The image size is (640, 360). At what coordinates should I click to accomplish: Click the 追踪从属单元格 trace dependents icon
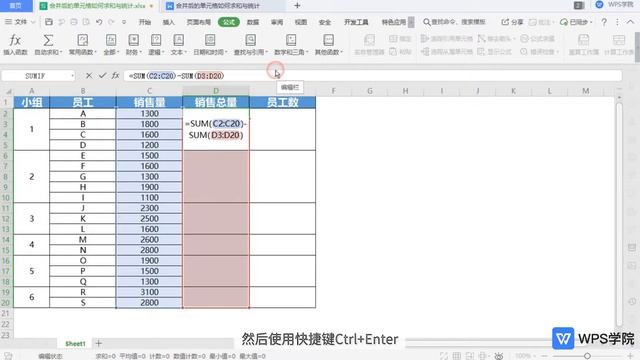point(425,52)
